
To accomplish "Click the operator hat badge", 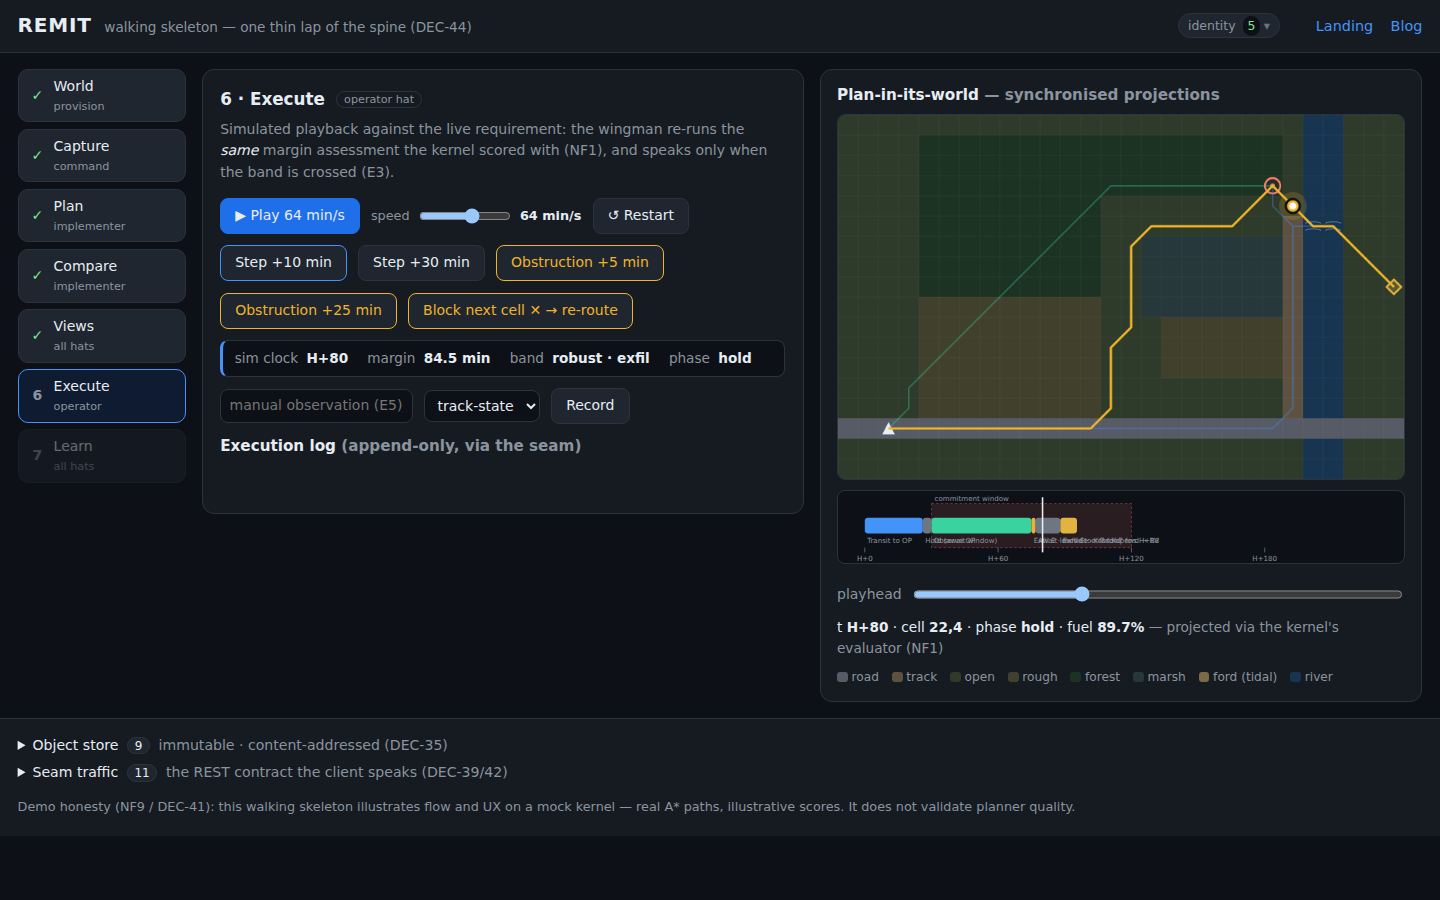I will (x=379, y=100).
